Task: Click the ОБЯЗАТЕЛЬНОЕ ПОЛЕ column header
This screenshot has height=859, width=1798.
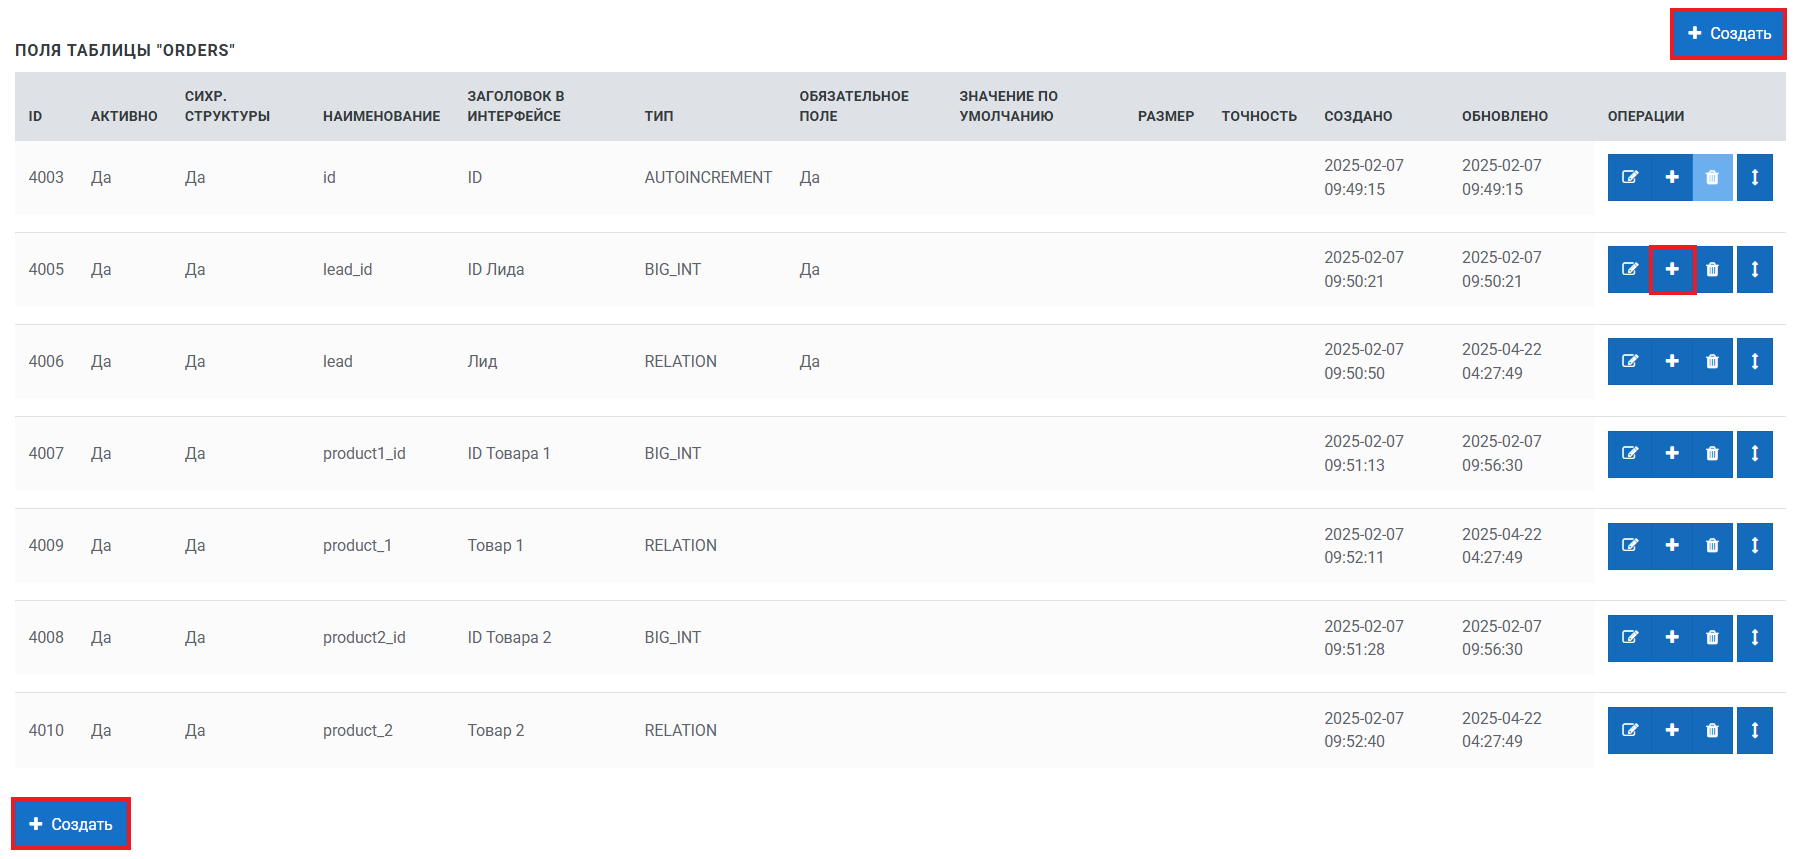Action: pos(854,106)
